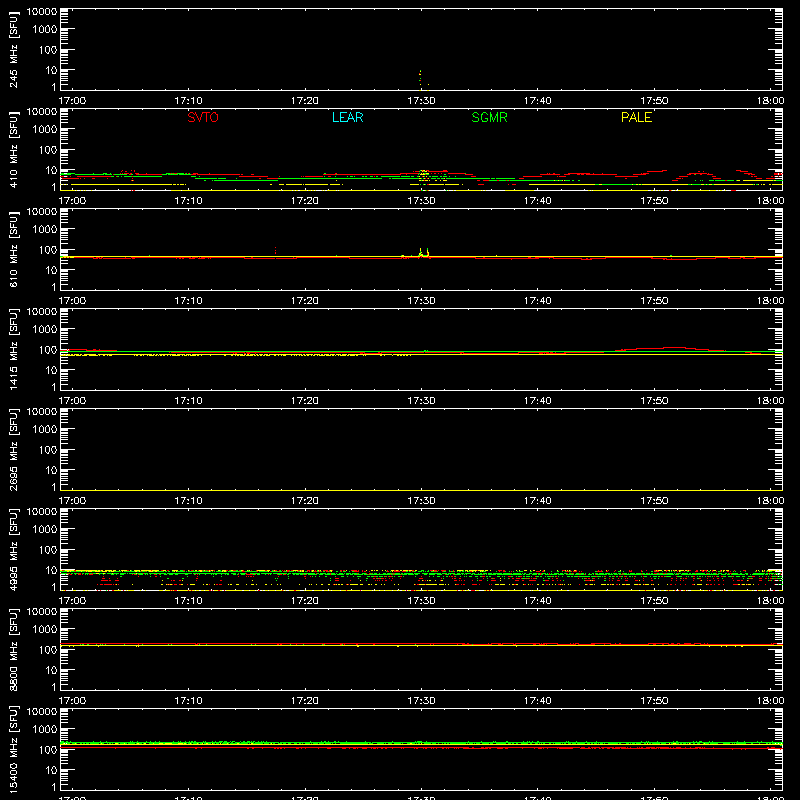The height and width of the screenshot is (800, 800).
Task: Click the cyan LEAR legend label
Action: coord(347,117)
